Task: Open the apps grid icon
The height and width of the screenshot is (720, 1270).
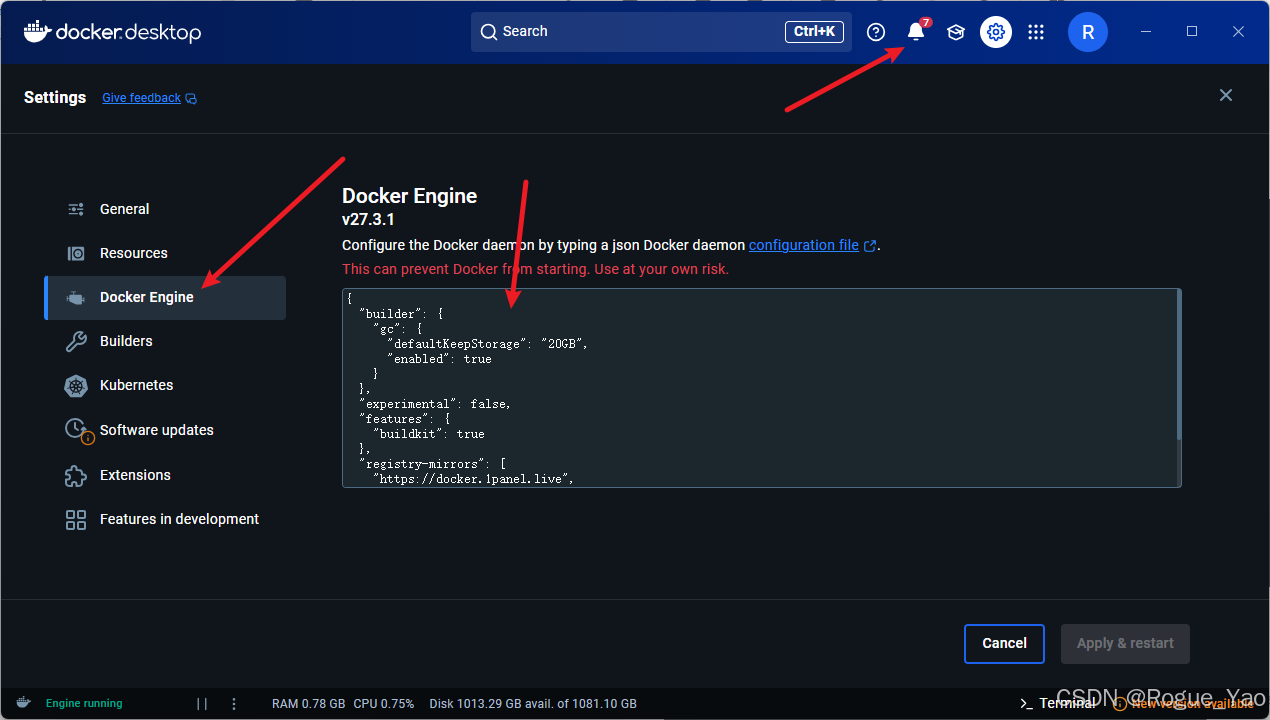Action: coord(1036,32)
